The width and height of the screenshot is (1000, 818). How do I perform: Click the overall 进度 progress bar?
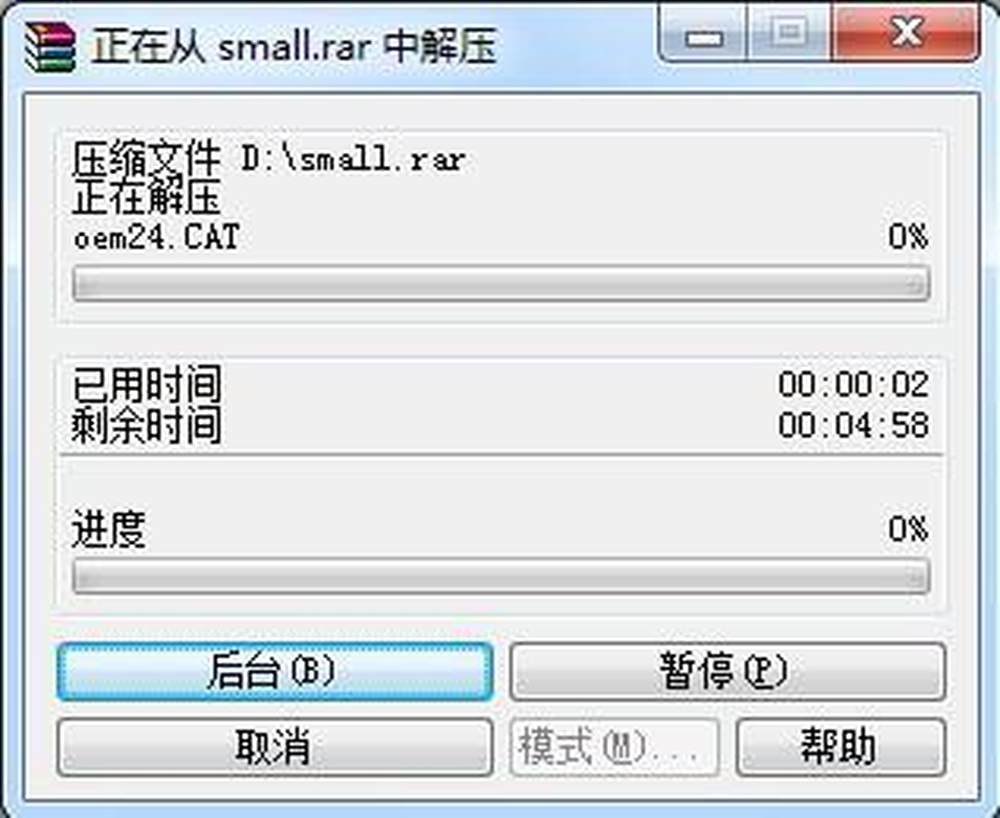pyautogui.click(x=501, y=576)
